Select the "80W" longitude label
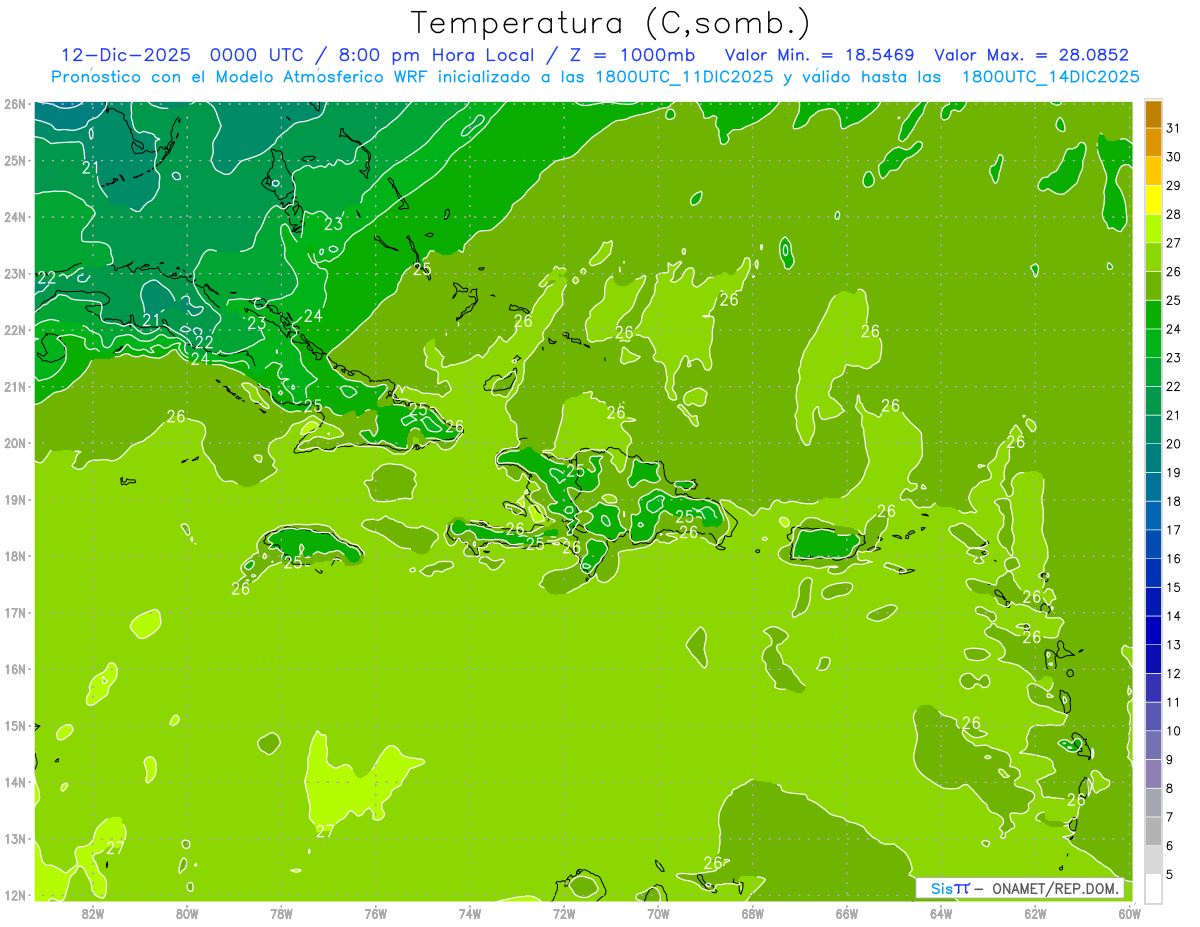Screen dimensions: 1200x927 tap(187, 913)
